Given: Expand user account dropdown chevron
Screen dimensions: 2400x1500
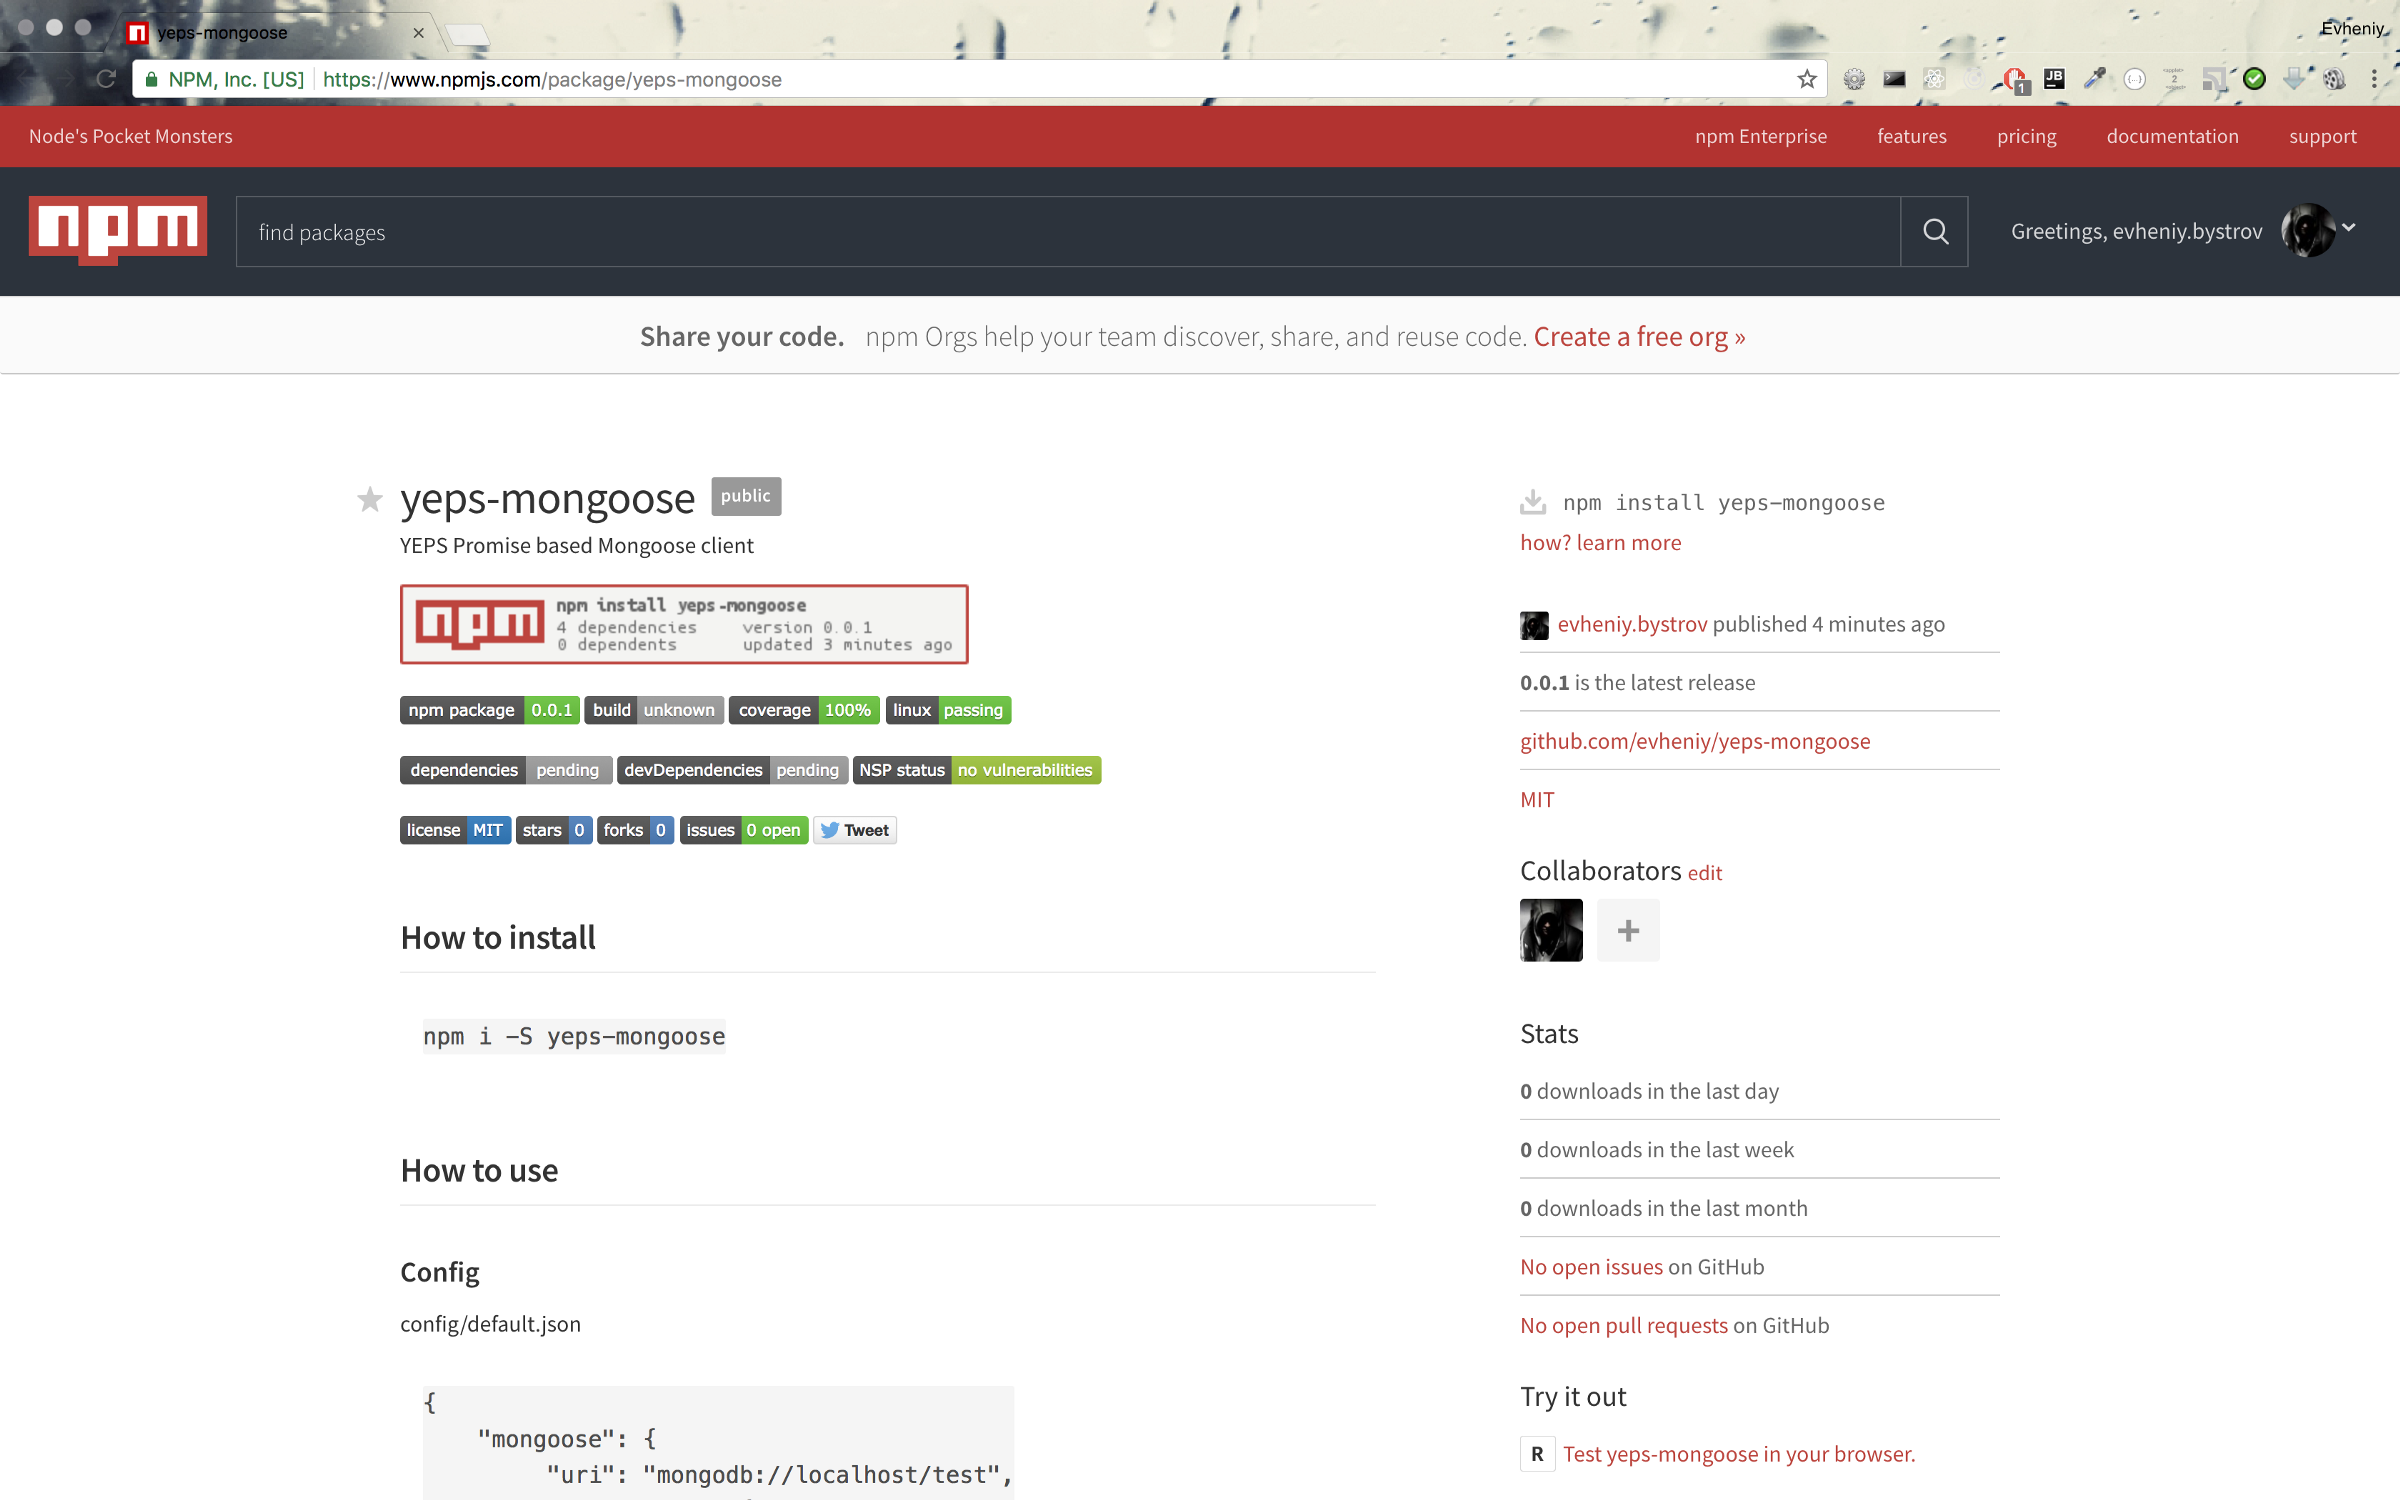Looking at the screenshot, I should 2349,228.
